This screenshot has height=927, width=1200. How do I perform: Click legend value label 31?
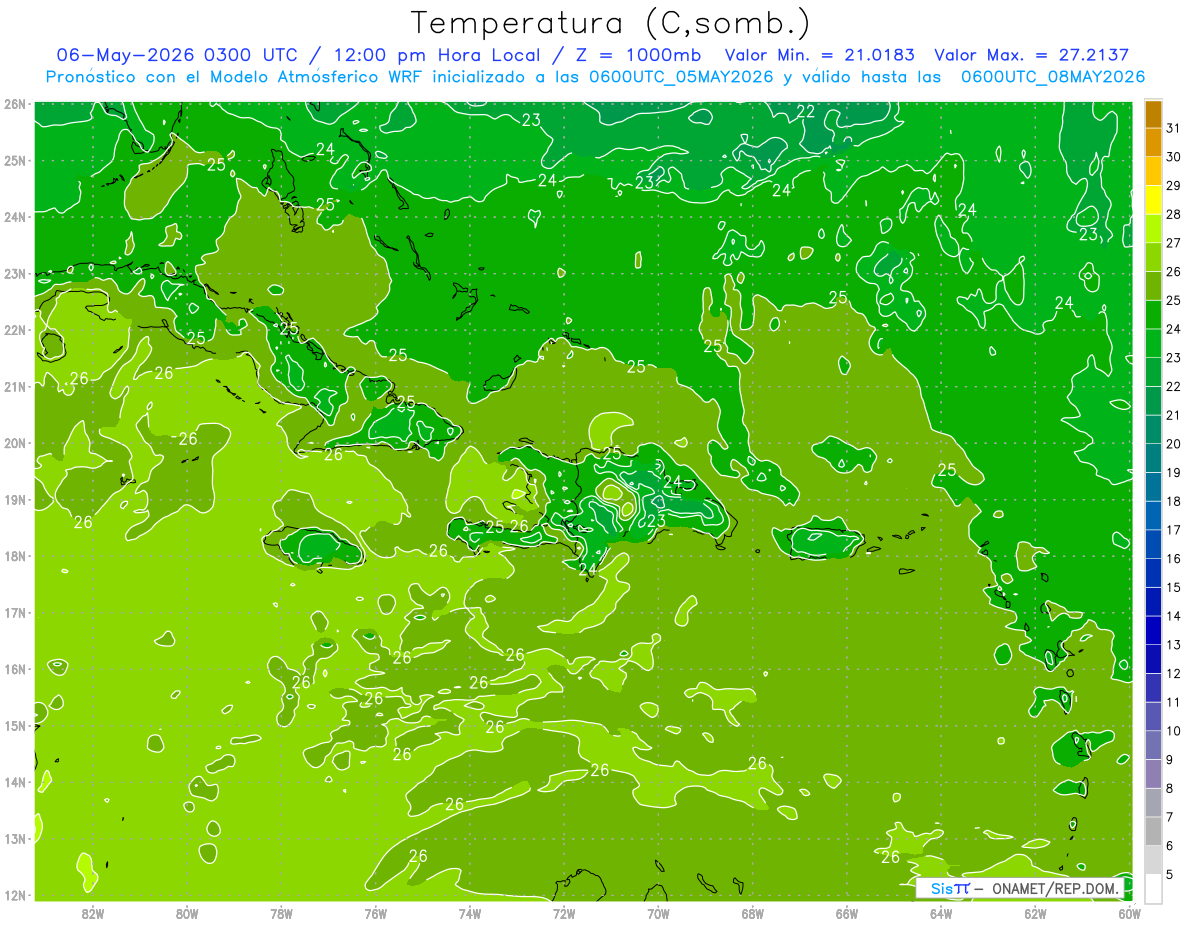1173,128
